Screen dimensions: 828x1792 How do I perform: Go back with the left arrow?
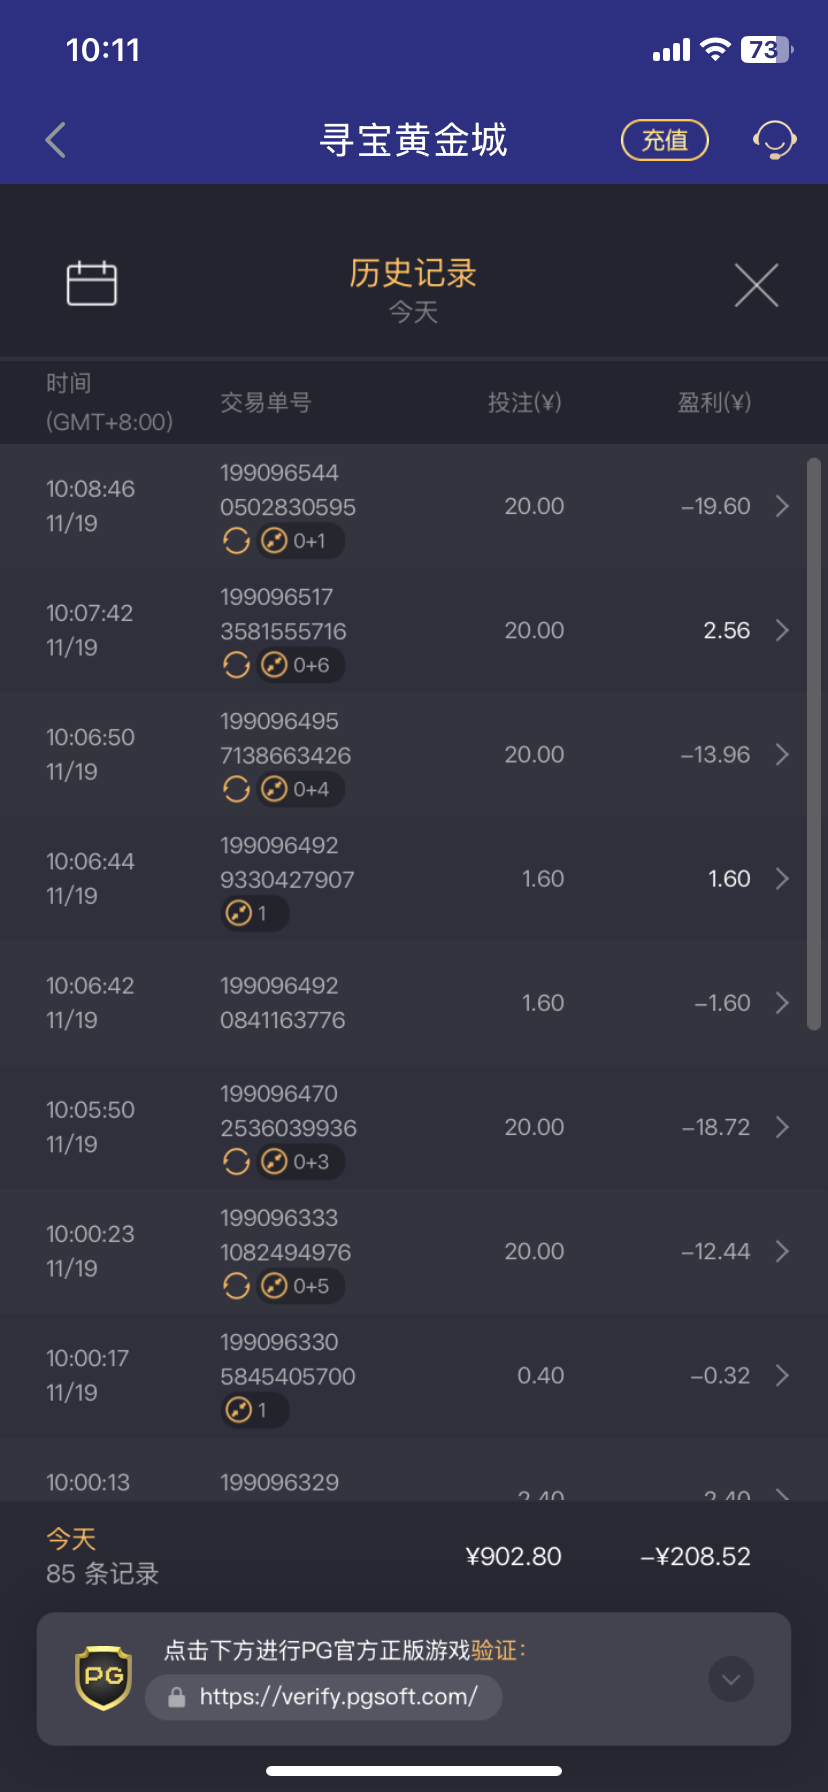(56, 140)
